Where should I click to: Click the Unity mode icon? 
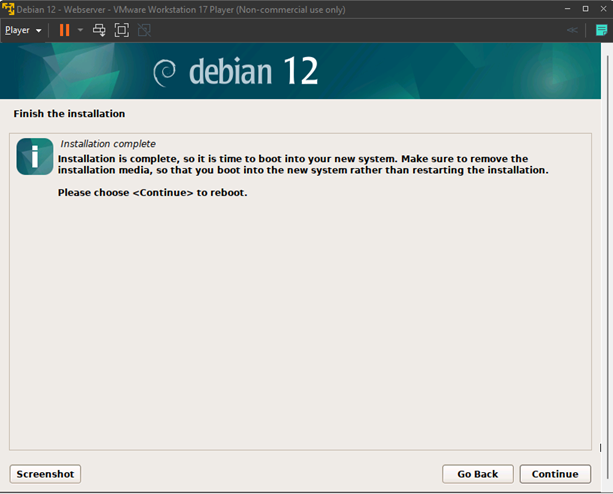(144, 30)
